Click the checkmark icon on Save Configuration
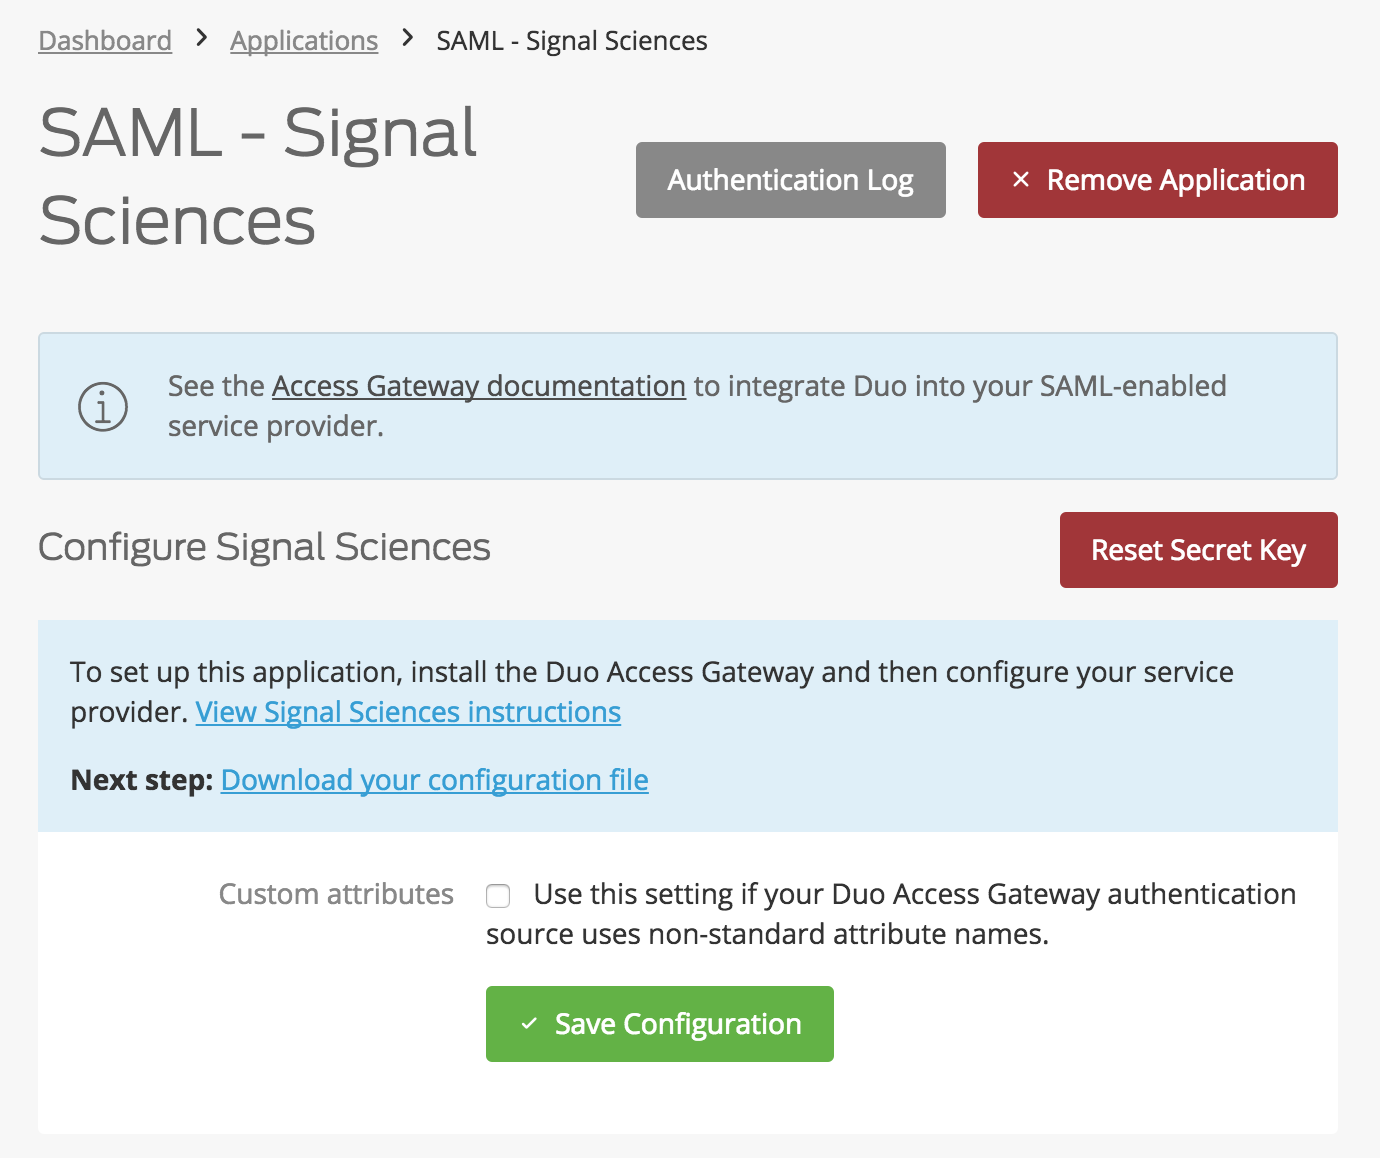The width and height of the screenshot is (1380, 1158). pyautogui.click(x=528, y=1024)
